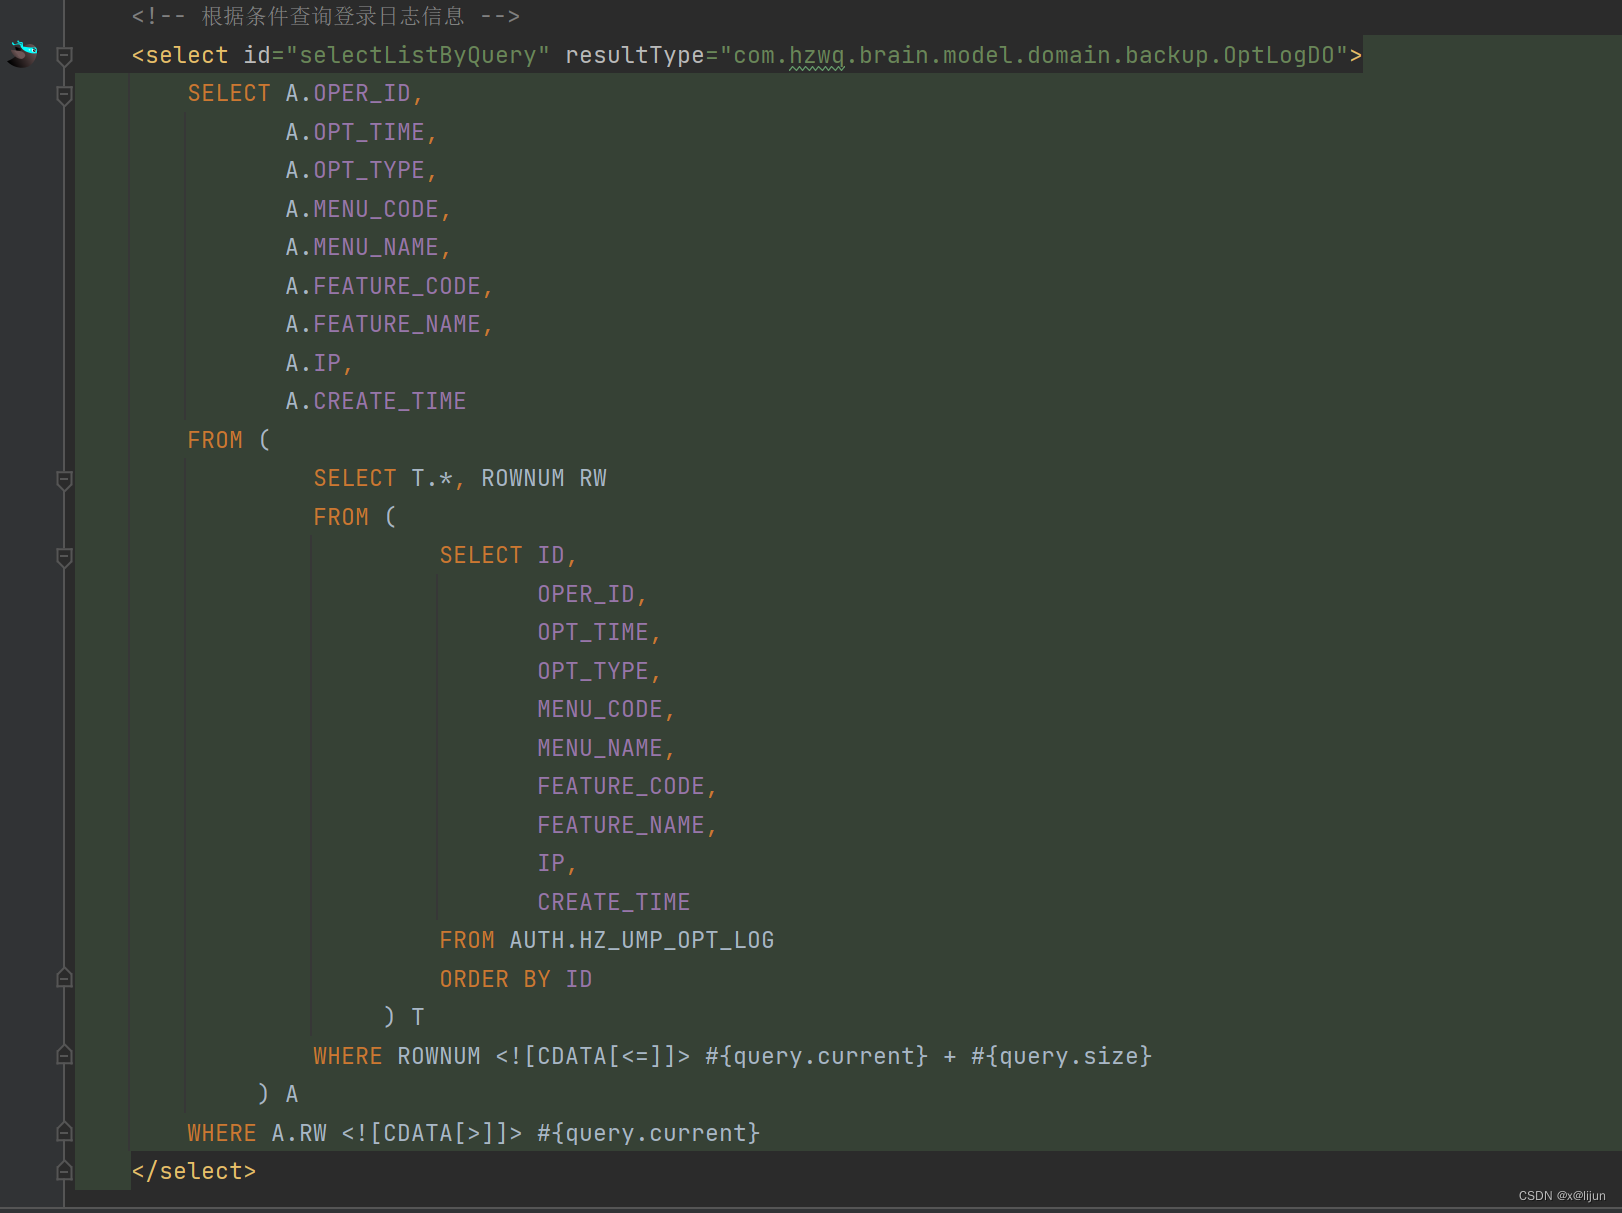Screen dimensions: 1622x1213
Task: Collapse the fold marker beside SELECT A.OPER_ID
Action: tap(64, 95)
